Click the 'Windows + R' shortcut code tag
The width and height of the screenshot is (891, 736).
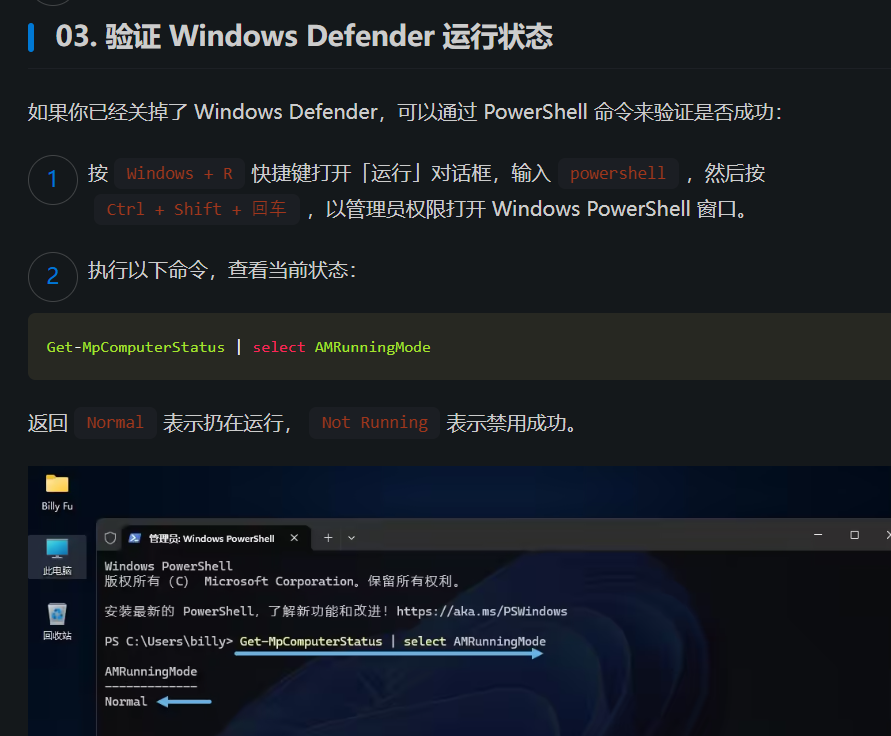180,174
